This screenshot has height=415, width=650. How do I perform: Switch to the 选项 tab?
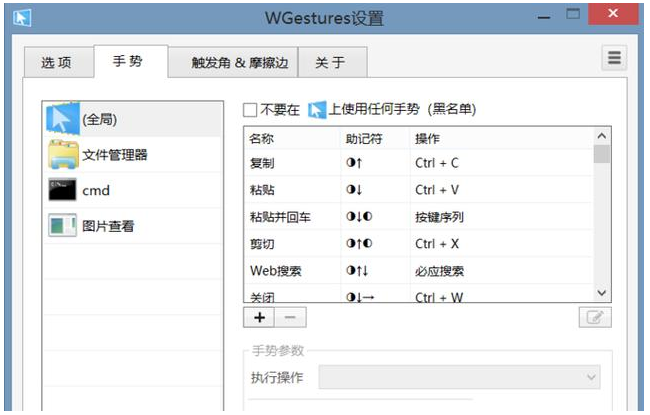point(58,62)
